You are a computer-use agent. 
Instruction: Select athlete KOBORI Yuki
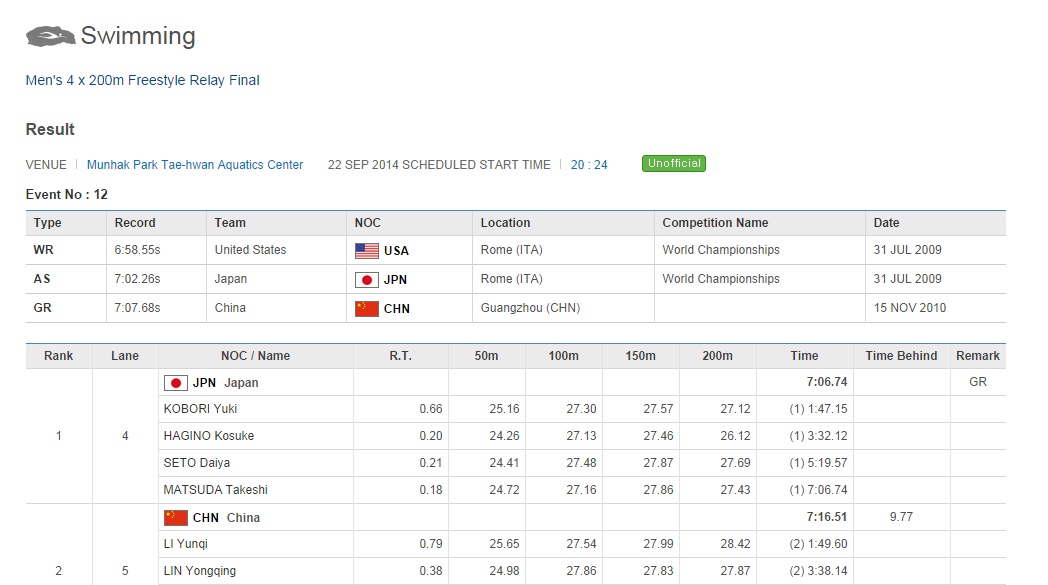(x=200, y=409)
